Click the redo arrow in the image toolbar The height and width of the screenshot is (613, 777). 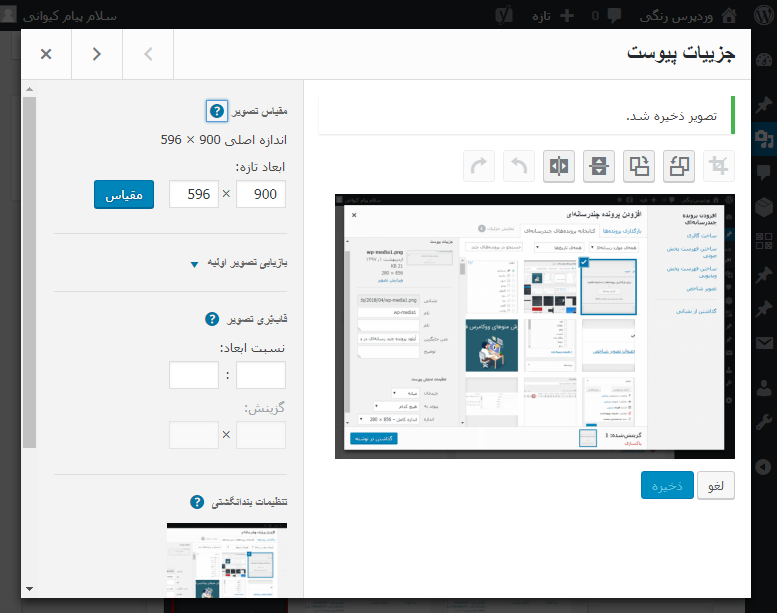point(481,166)
